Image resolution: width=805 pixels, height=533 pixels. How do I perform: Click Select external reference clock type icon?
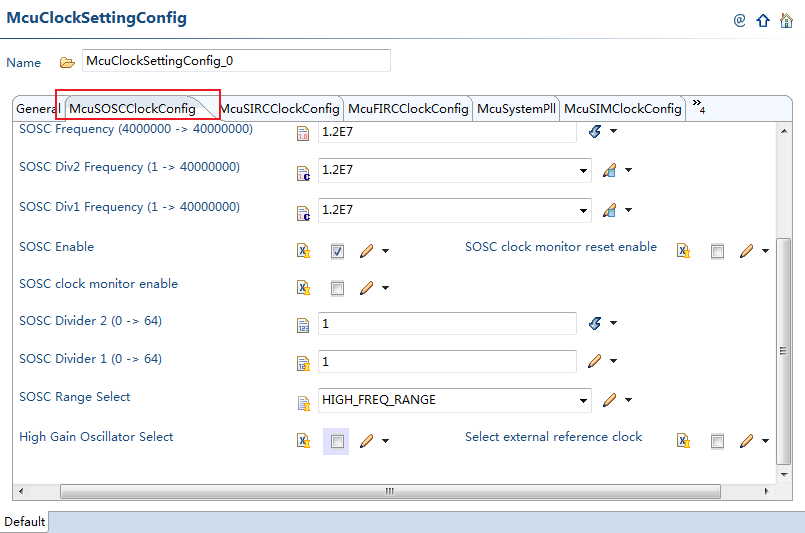click(683, 441)
